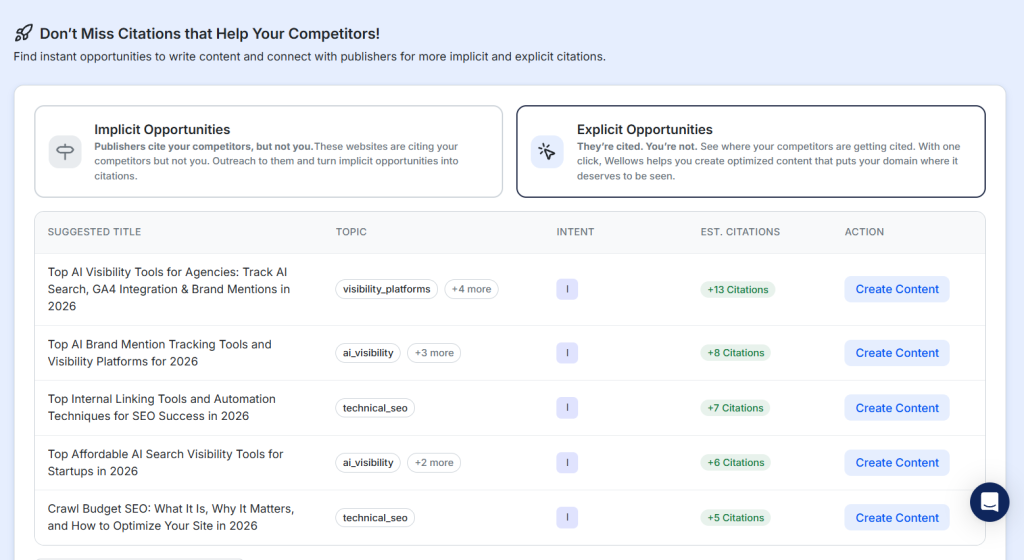The image size is (1024, 560).
Task: Click the intent badge for Internal Linking Tools row
Action: 567,408
